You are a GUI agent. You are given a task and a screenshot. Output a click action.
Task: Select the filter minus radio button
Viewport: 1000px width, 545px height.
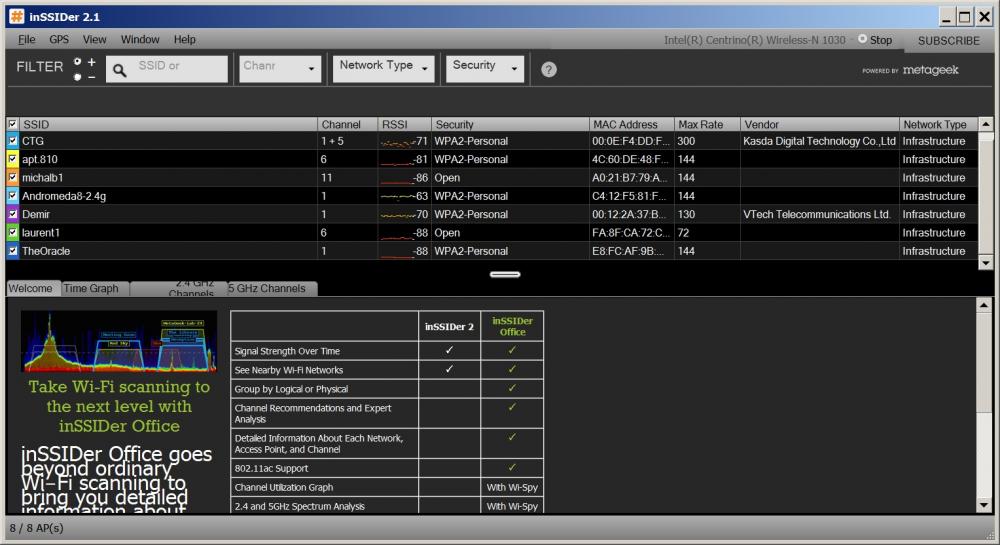(x=78, y=77)
